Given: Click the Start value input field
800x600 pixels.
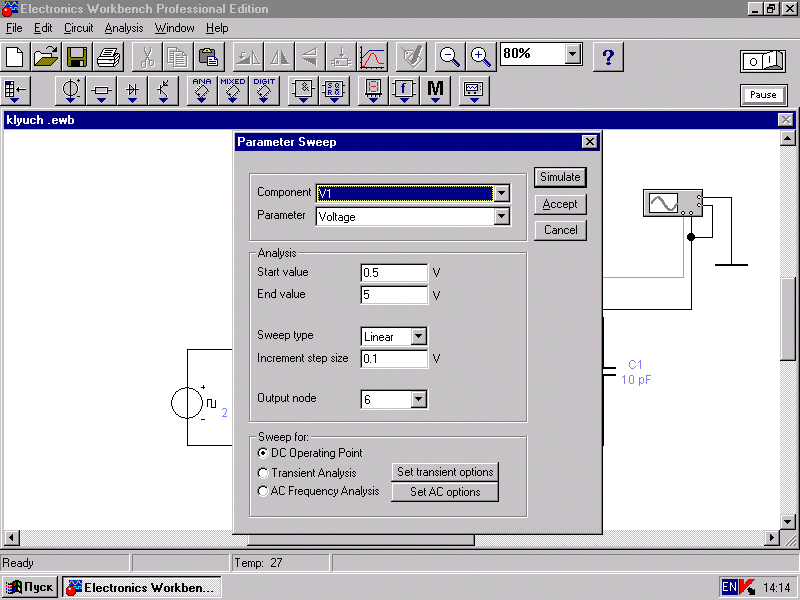Looking at the screenshot, I should (x=394, y=273).
